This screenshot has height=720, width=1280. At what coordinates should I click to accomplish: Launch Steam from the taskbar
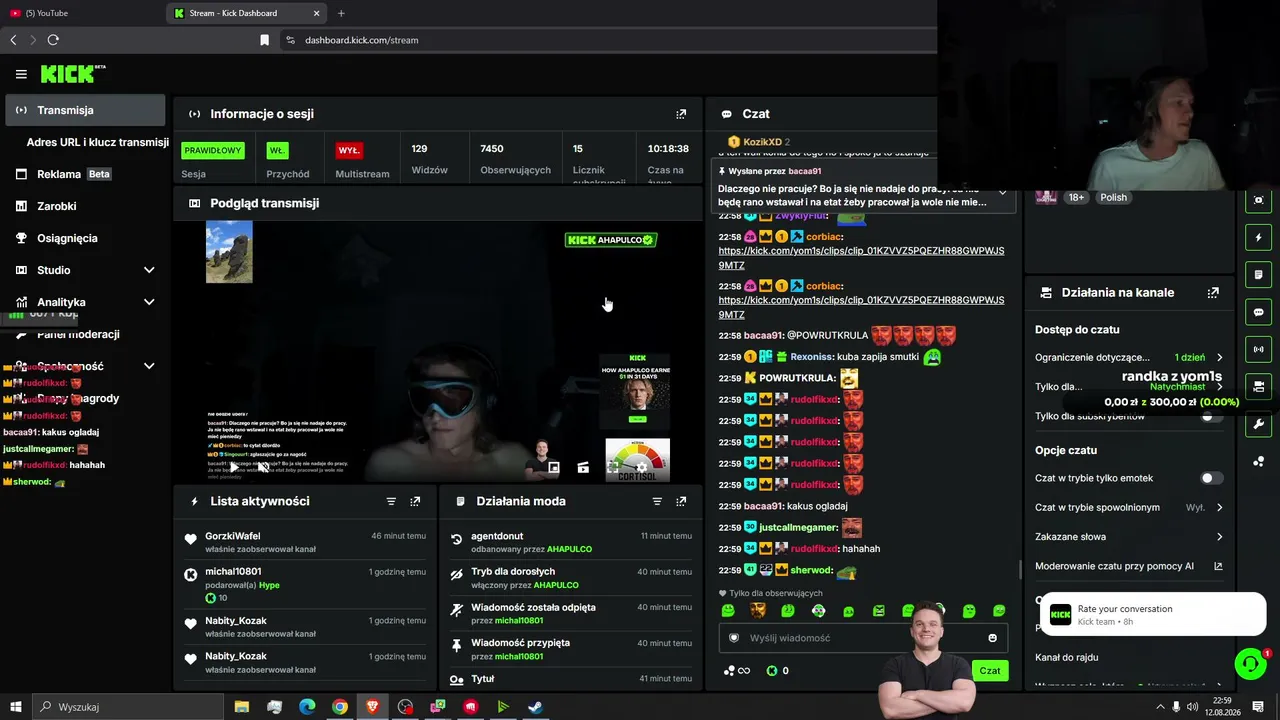point(535,707)
